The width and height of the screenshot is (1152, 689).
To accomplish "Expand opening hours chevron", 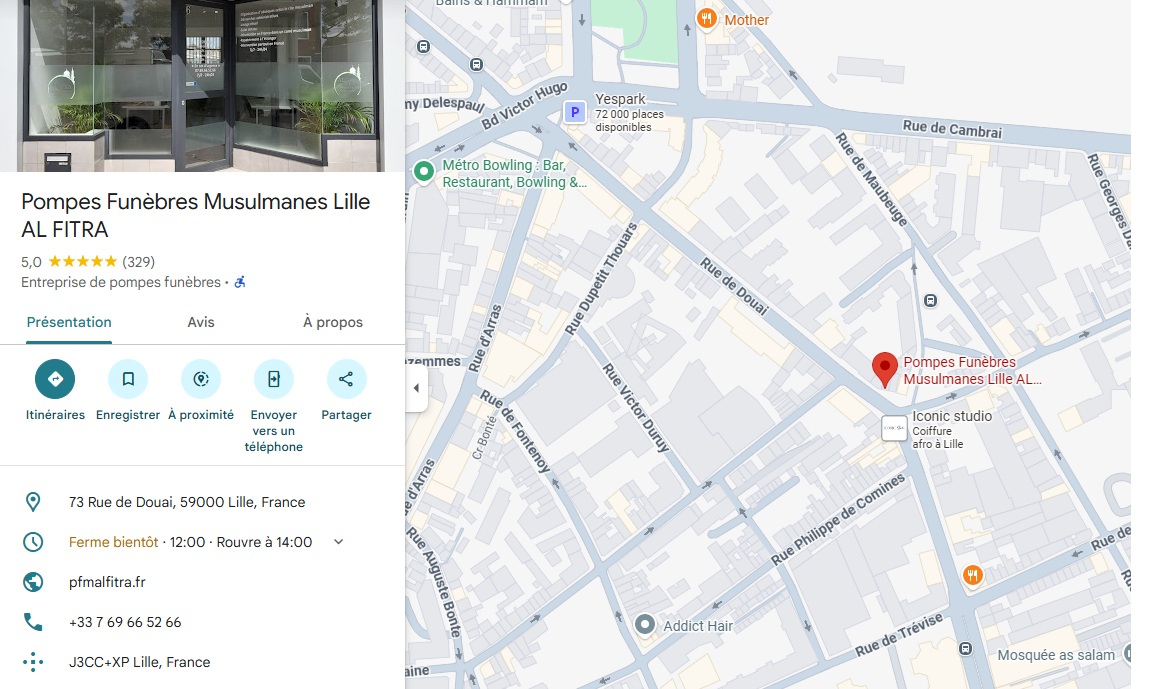I will [338, 542].
